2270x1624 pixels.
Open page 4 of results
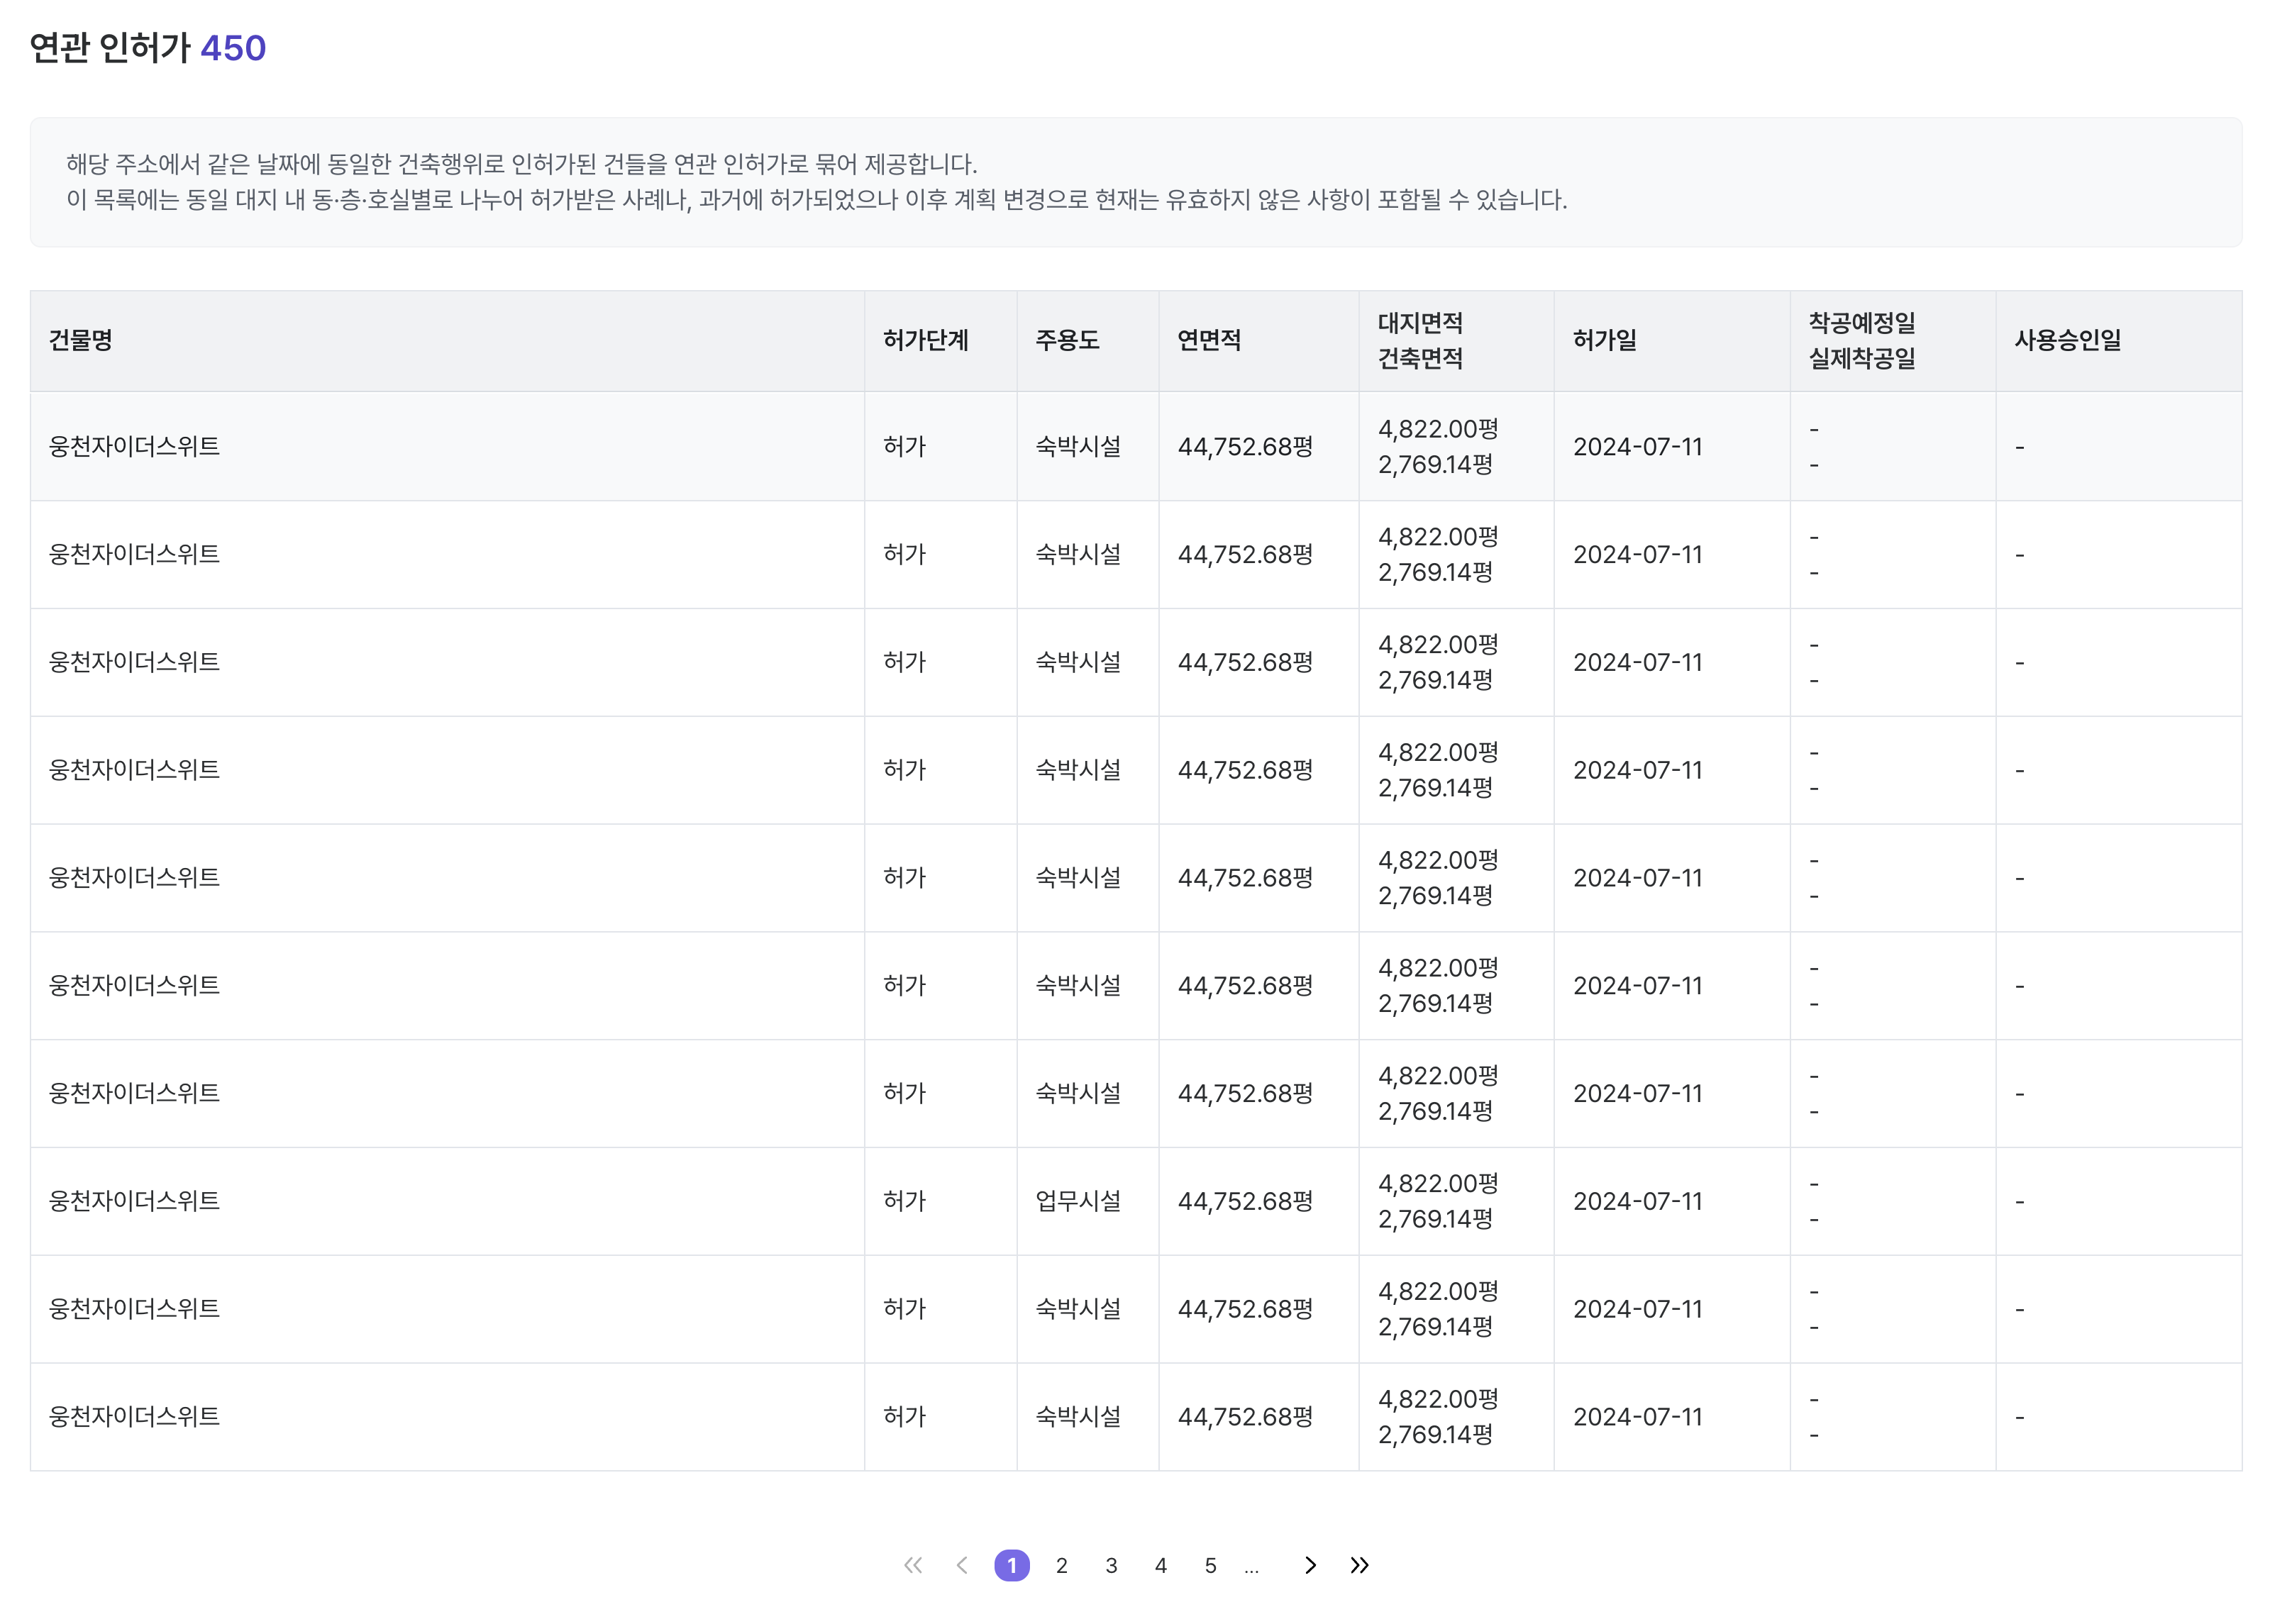pos(1160,1565)
